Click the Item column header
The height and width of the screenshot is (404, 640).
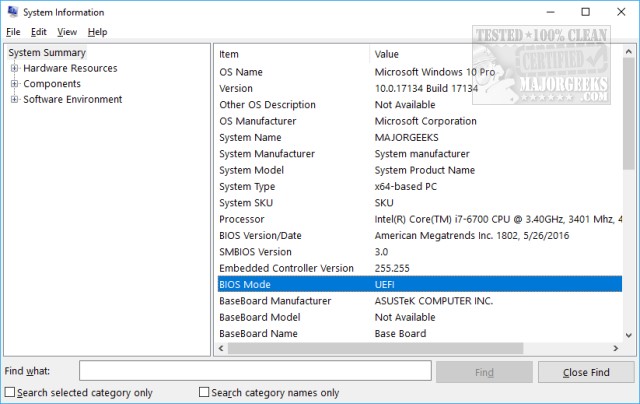[290, 53]
